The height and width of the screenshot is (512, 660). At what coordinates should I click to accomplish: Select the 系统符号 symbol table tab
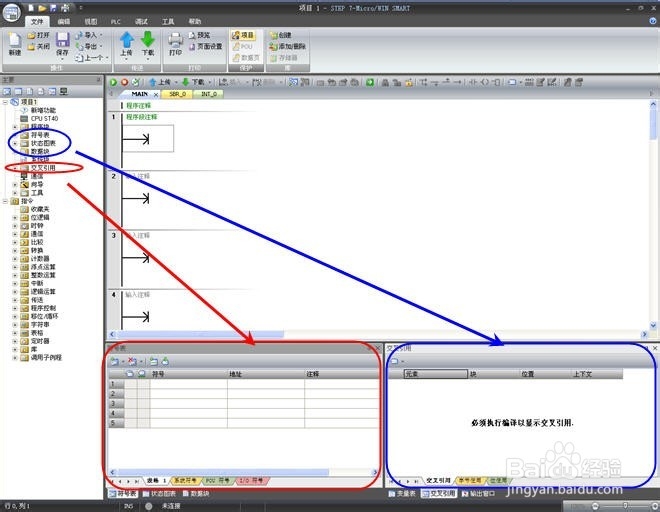click(185, 480)
